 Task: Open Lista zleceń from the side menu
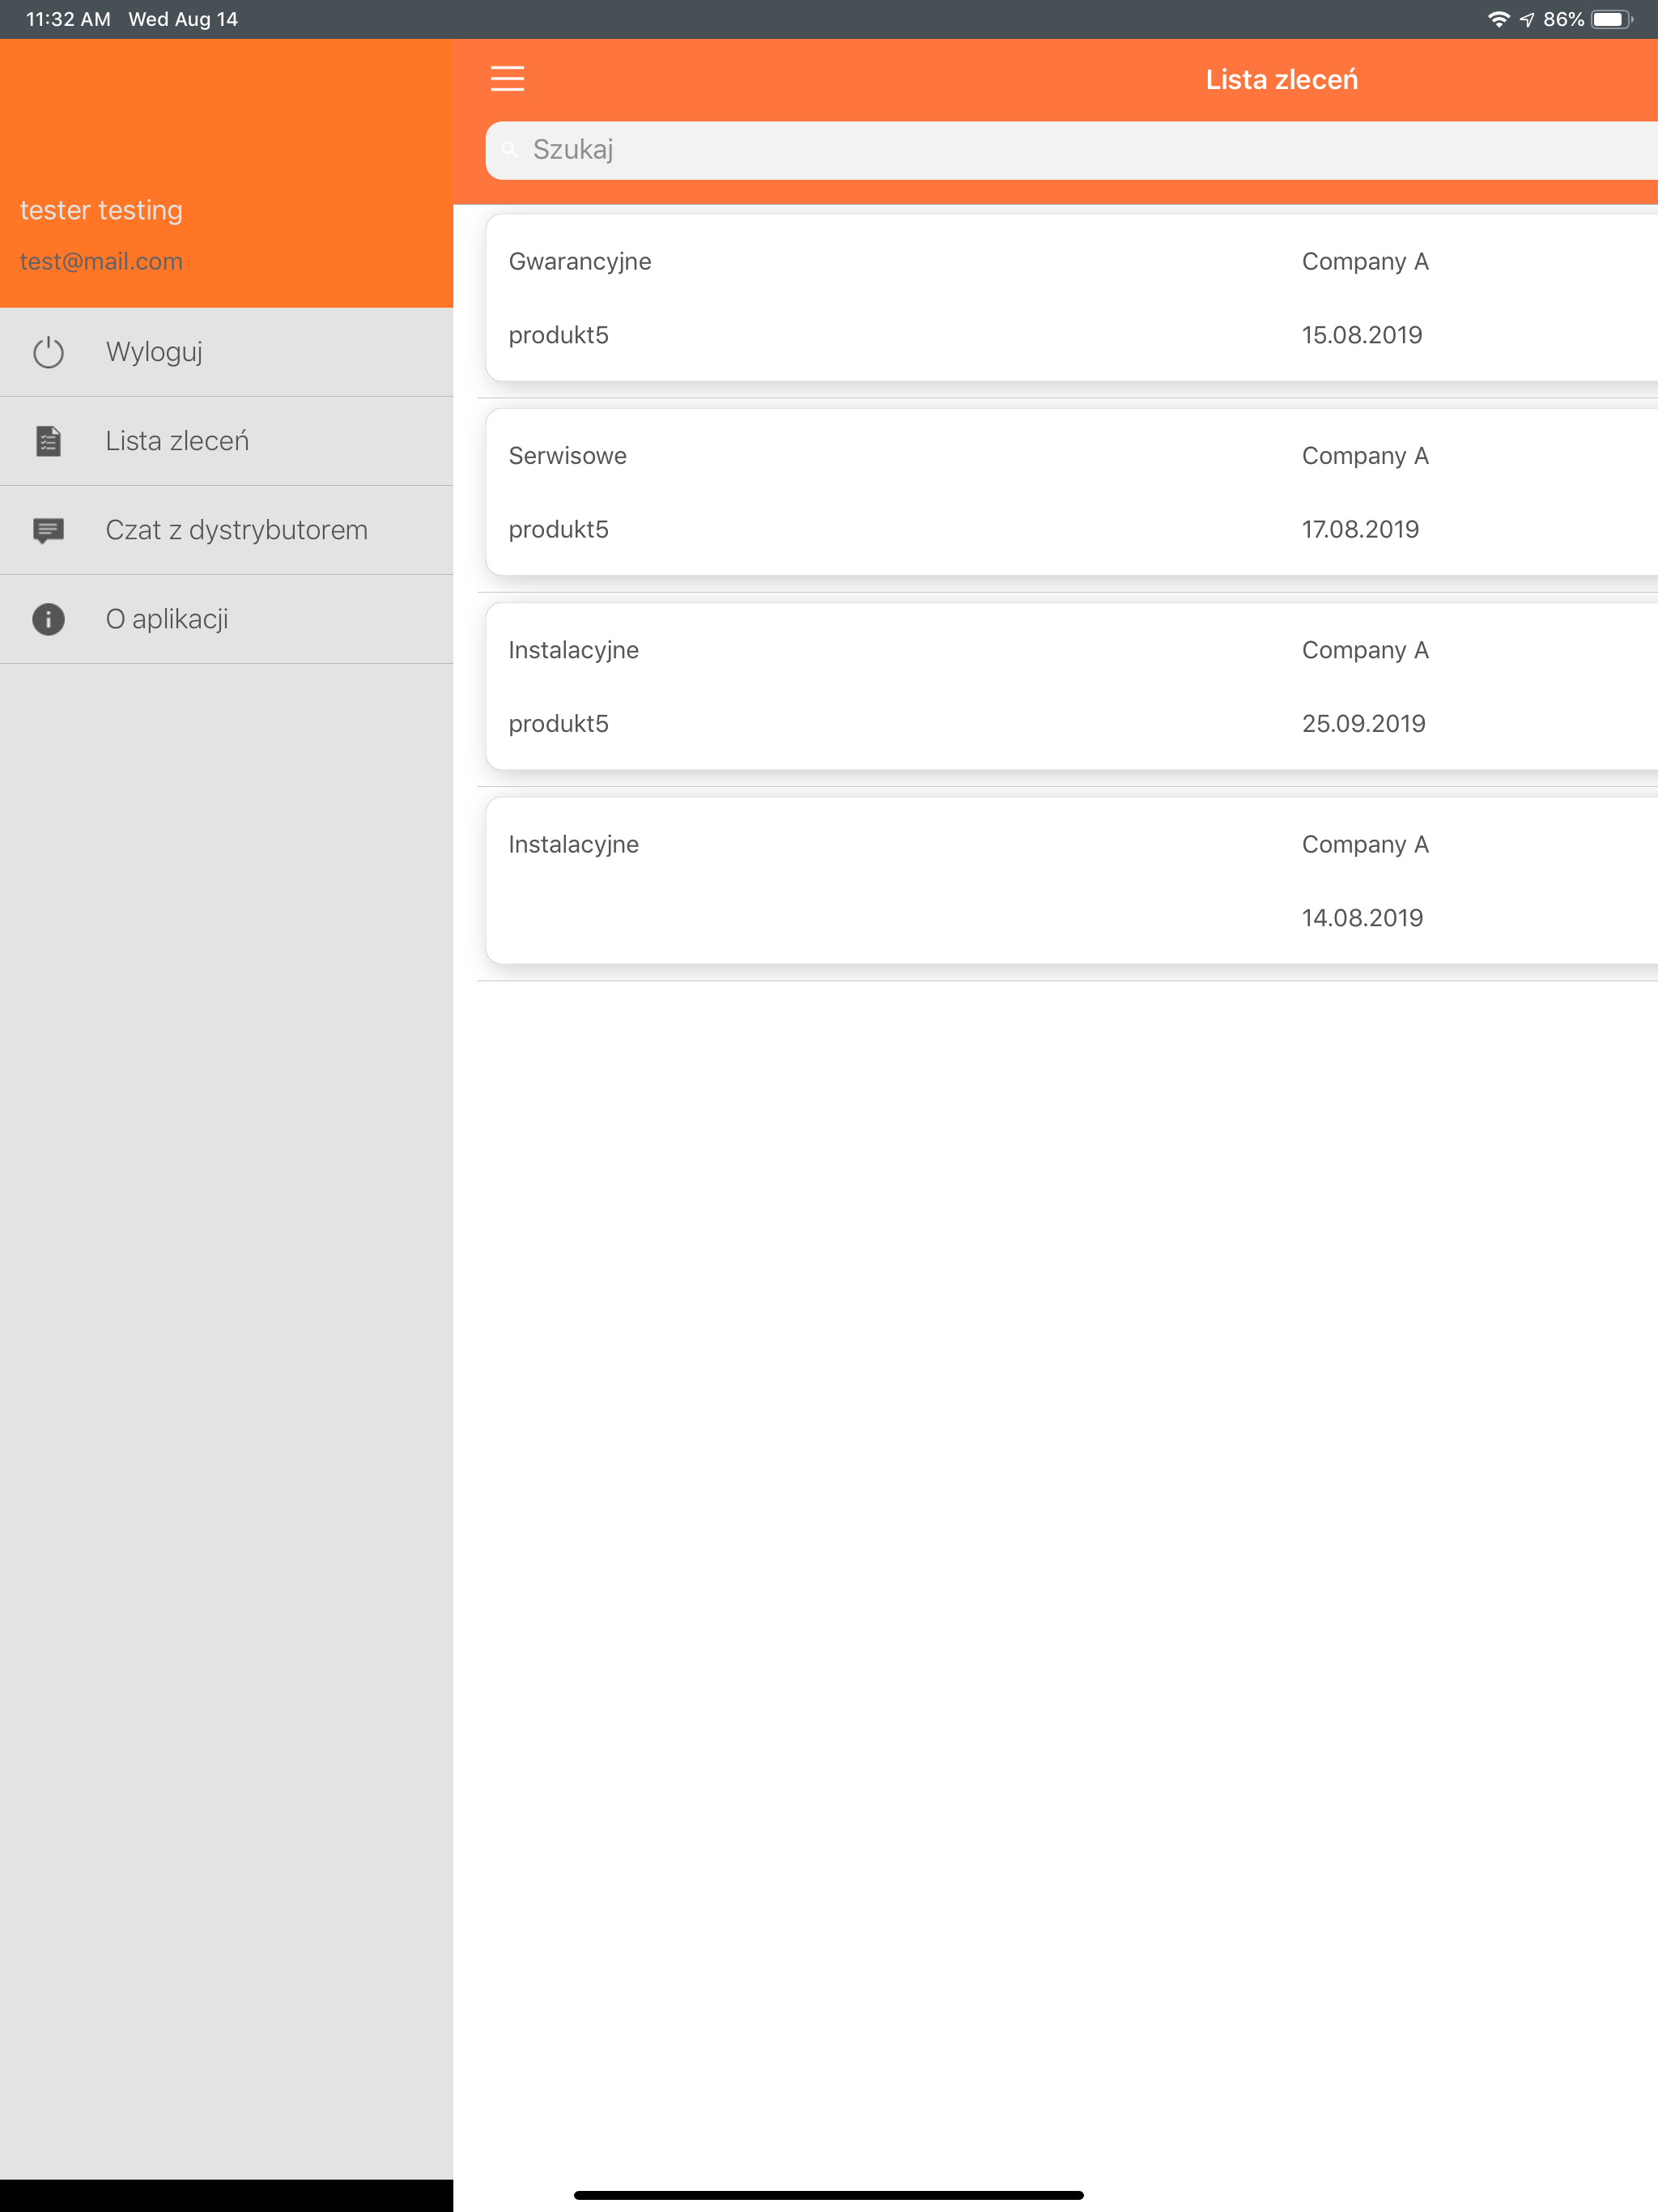coord(226,441)
